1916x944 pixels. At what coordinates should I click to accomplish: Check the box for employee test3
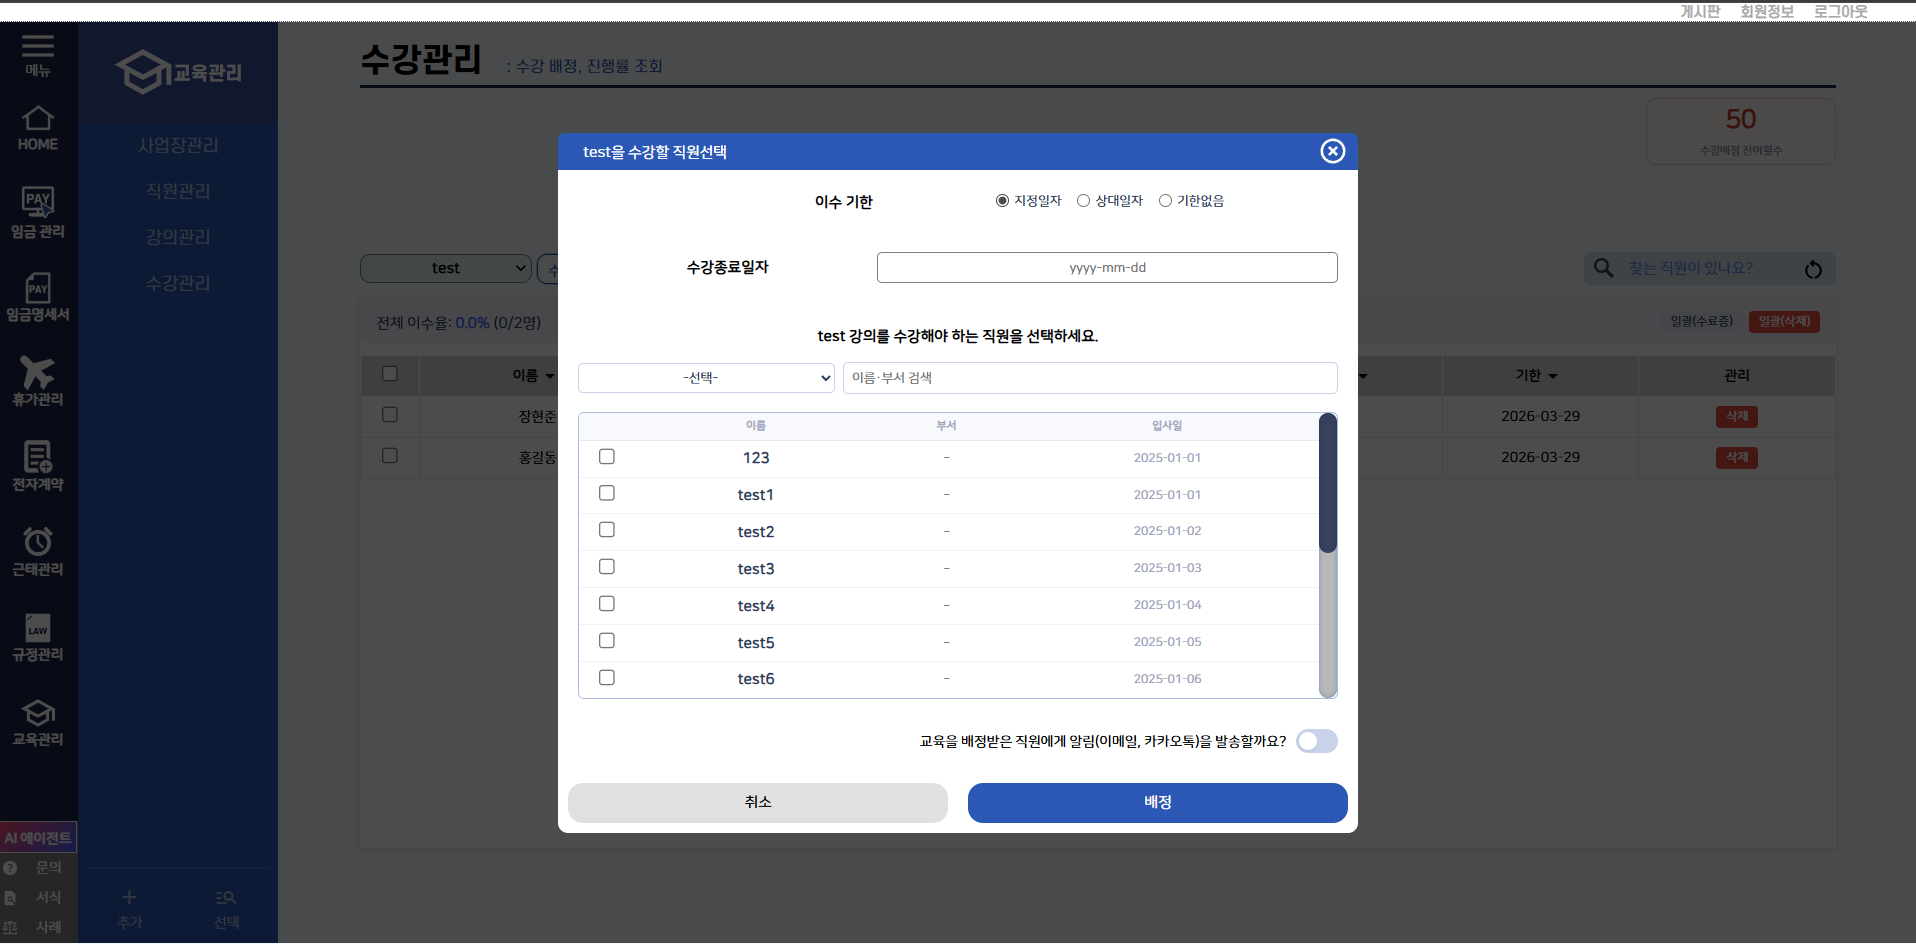tap(607, 567)
